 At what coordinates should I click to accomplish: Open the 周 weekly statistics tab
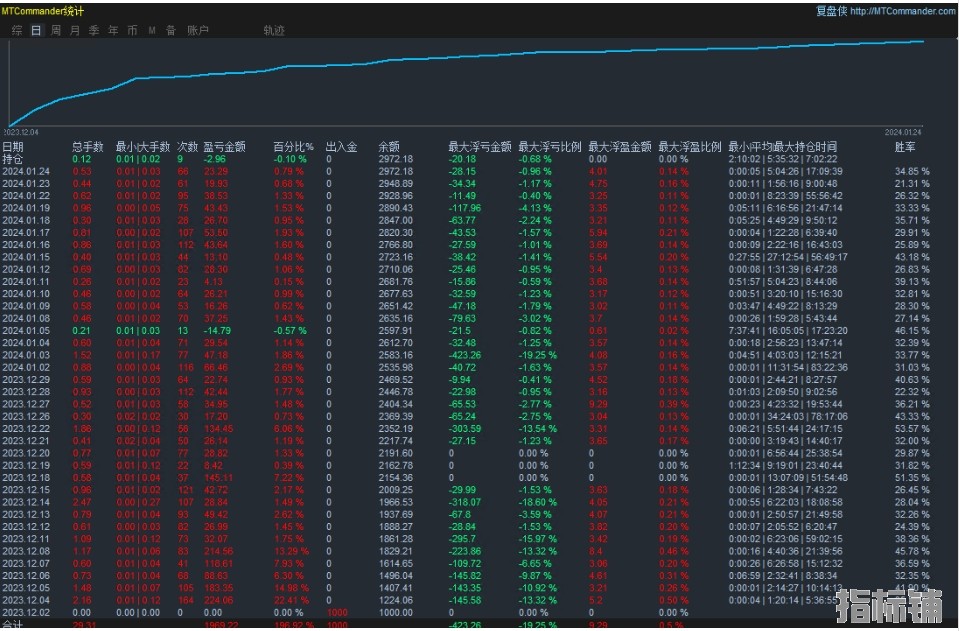56,30
